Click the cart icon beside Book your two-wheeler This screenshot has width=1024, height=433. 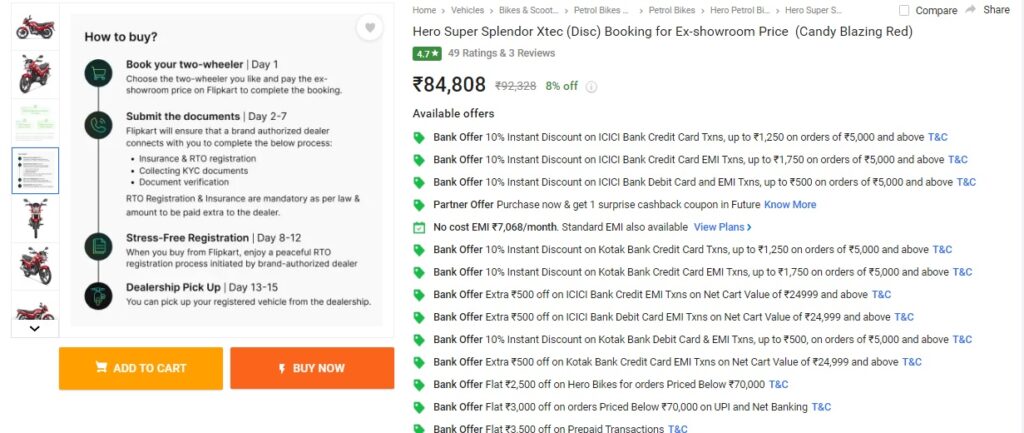[x=99, y=73]
